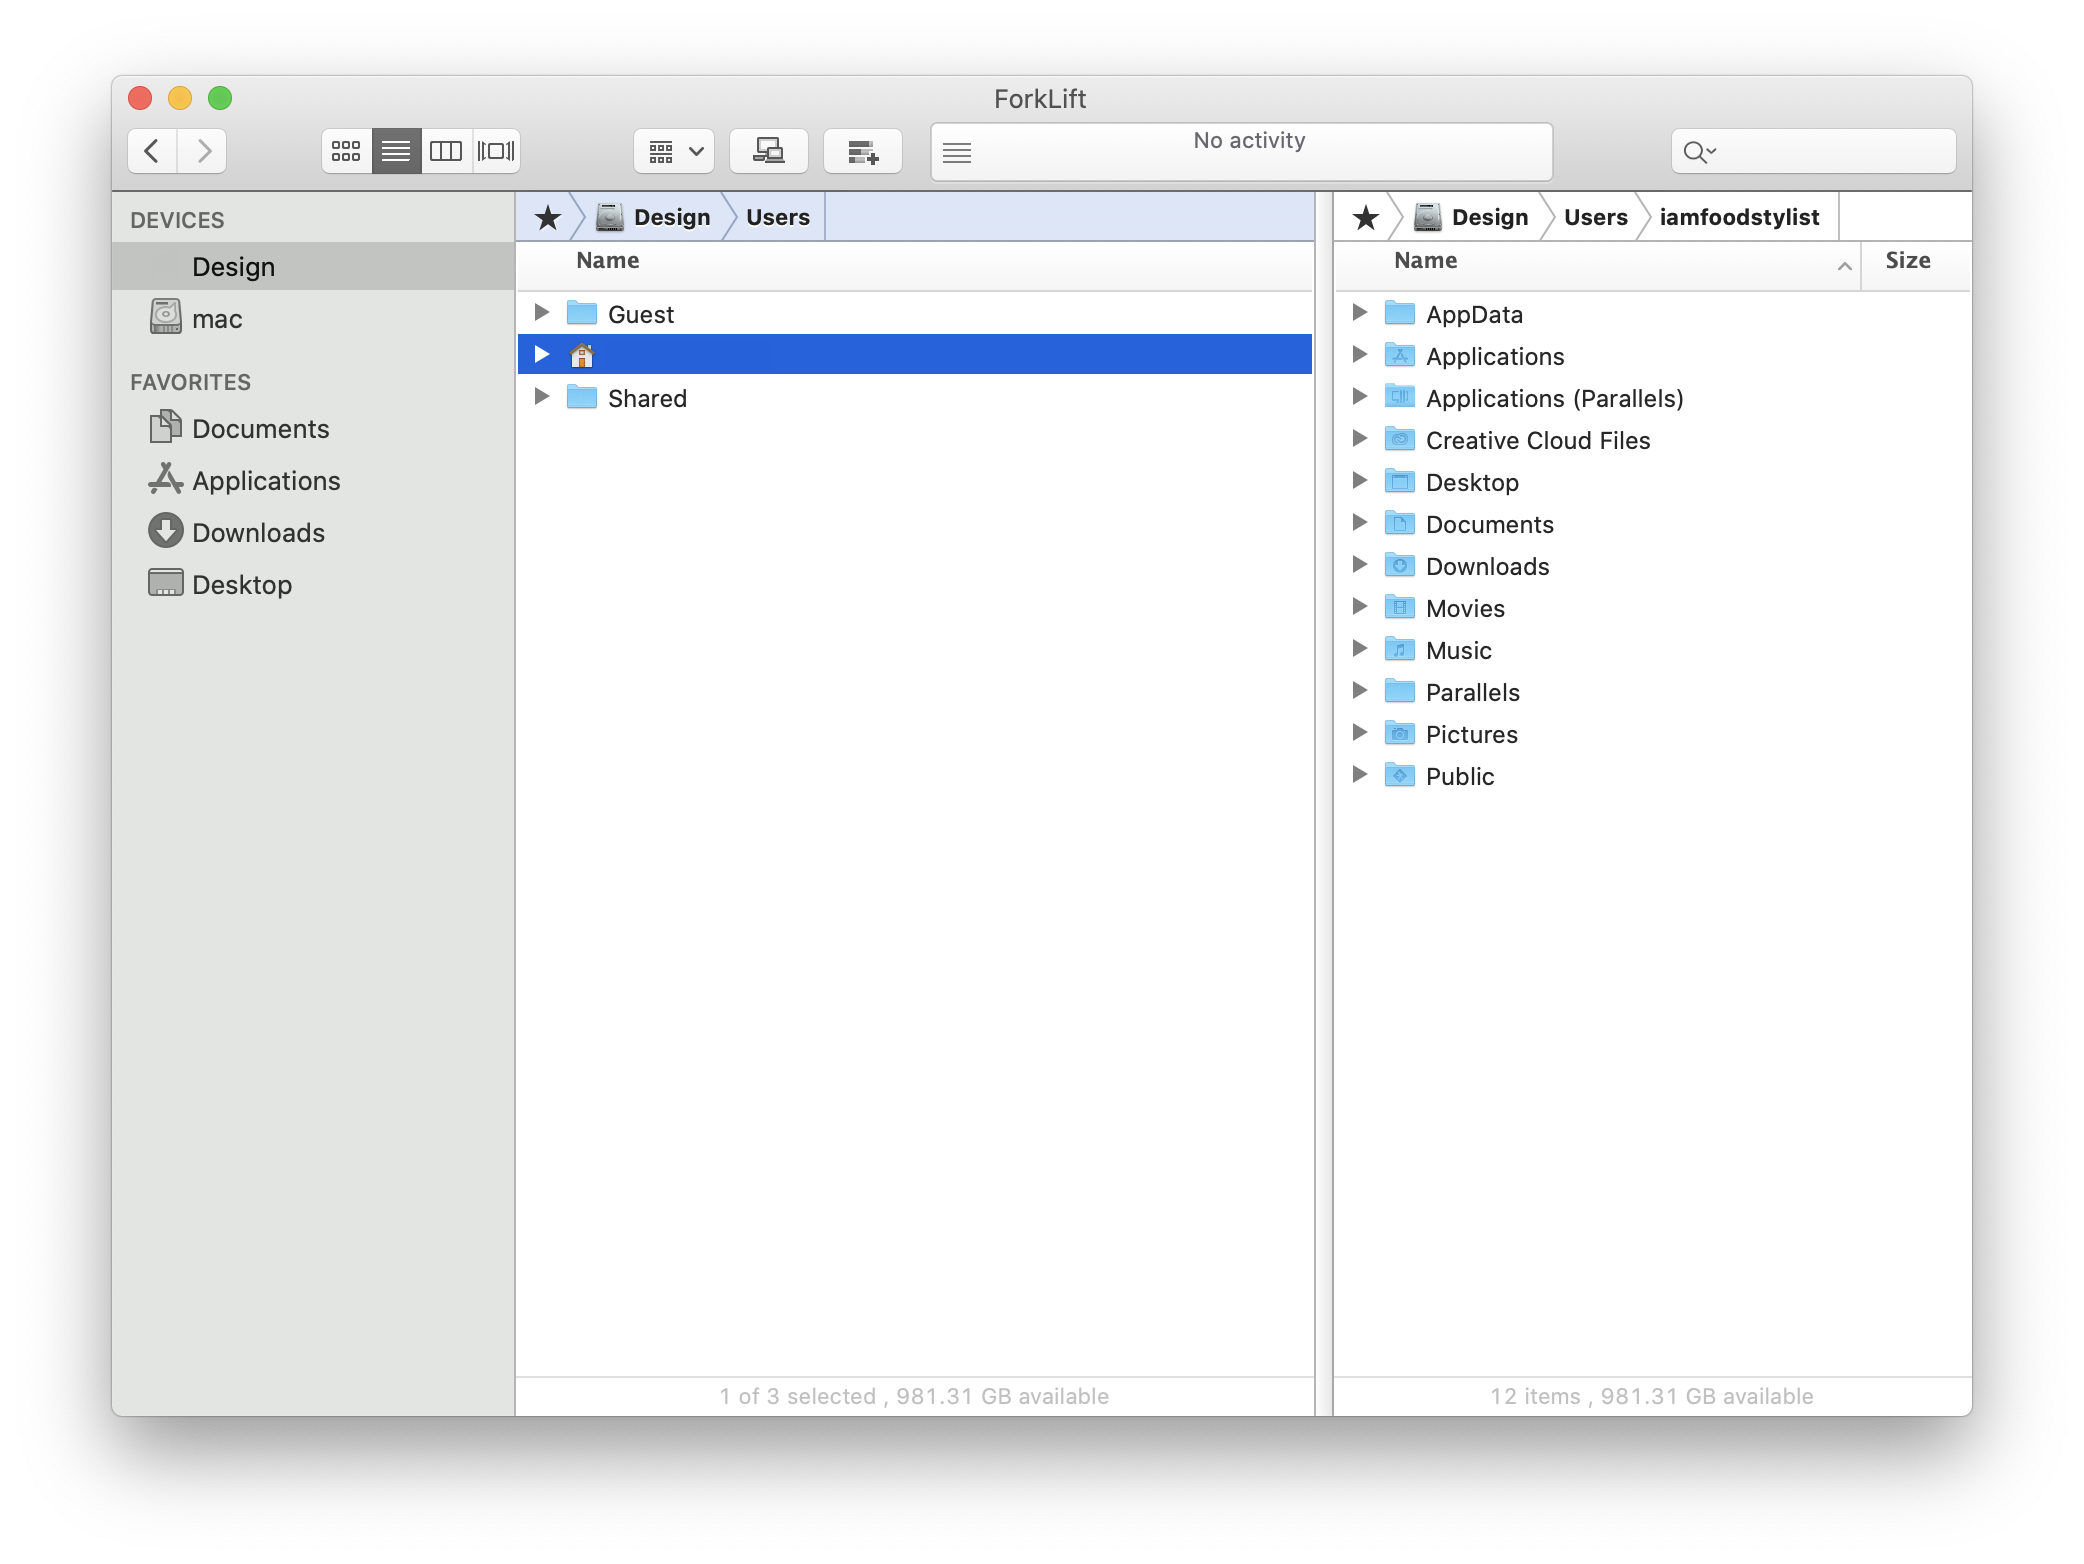Click the left pane favorites star icon
This screenshot has width=2084, height=1564.
tap(548, 218)
